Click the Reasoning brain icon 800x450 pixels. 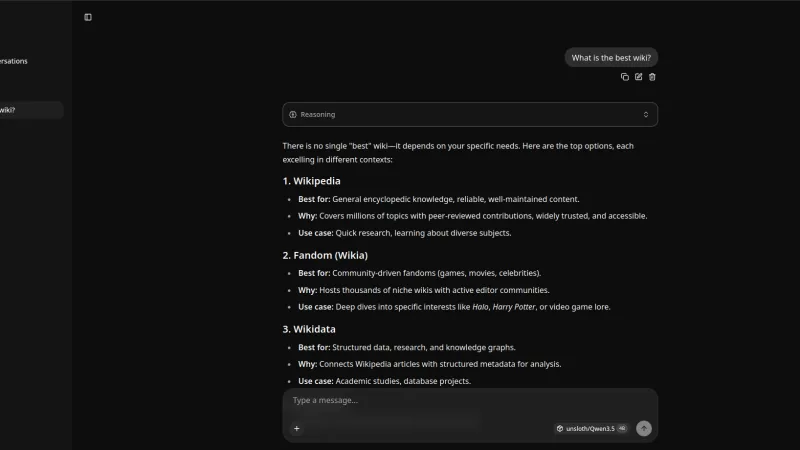click(x=293, y=114)
